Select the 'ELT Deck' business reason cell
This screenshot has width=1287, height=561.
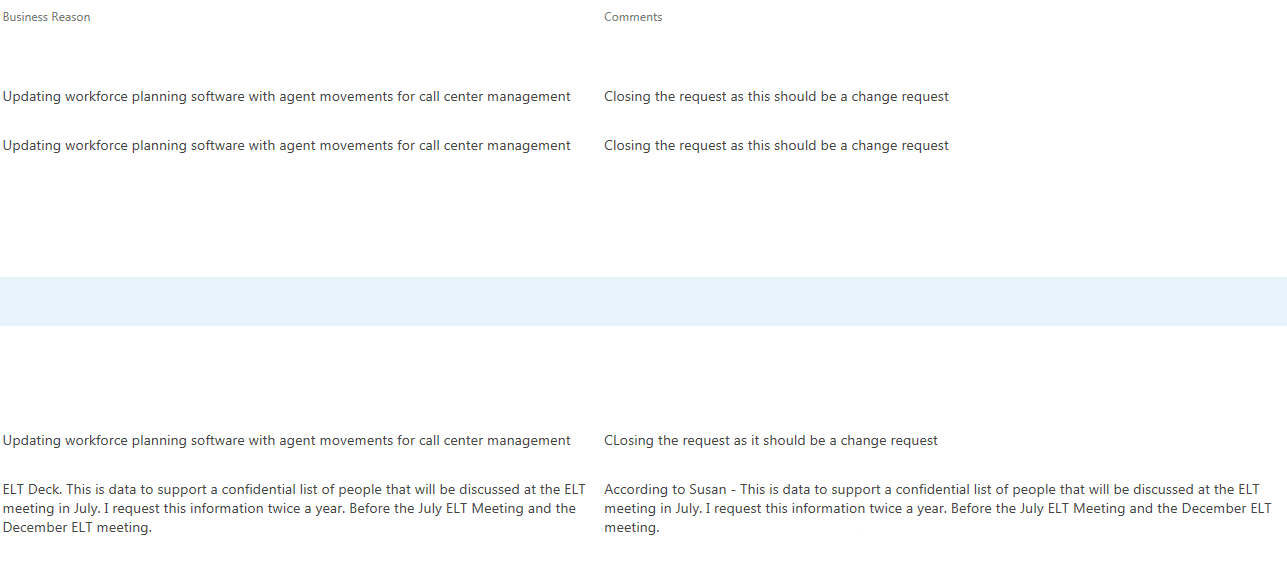click(294, 509)
